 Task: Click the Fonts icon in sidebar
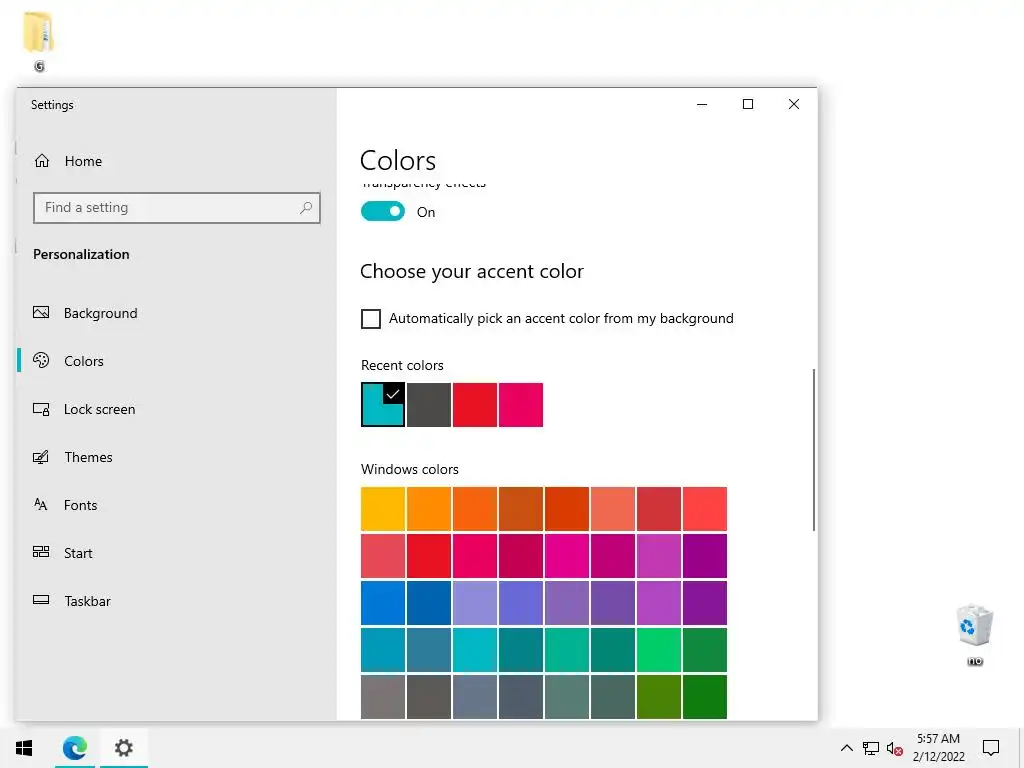coord(40,504)
